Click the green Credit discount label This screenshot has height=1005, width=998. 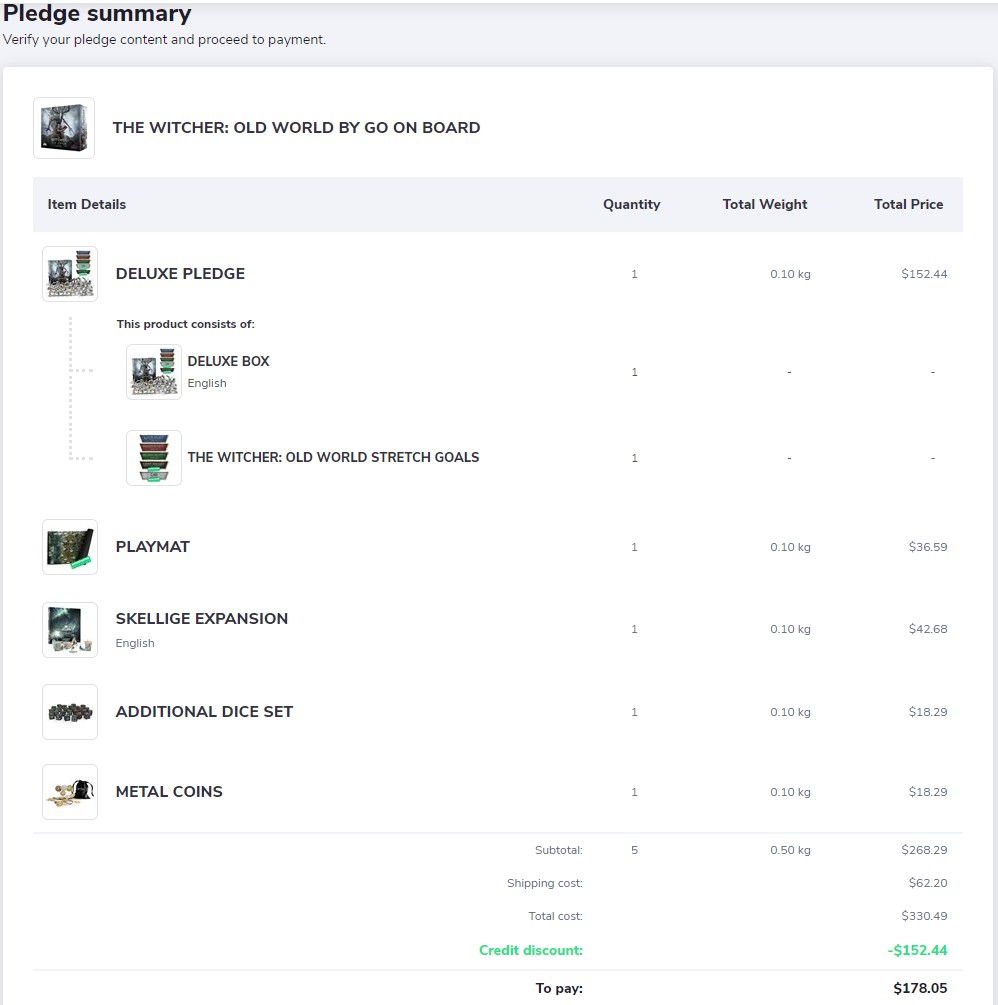point(531,950)
